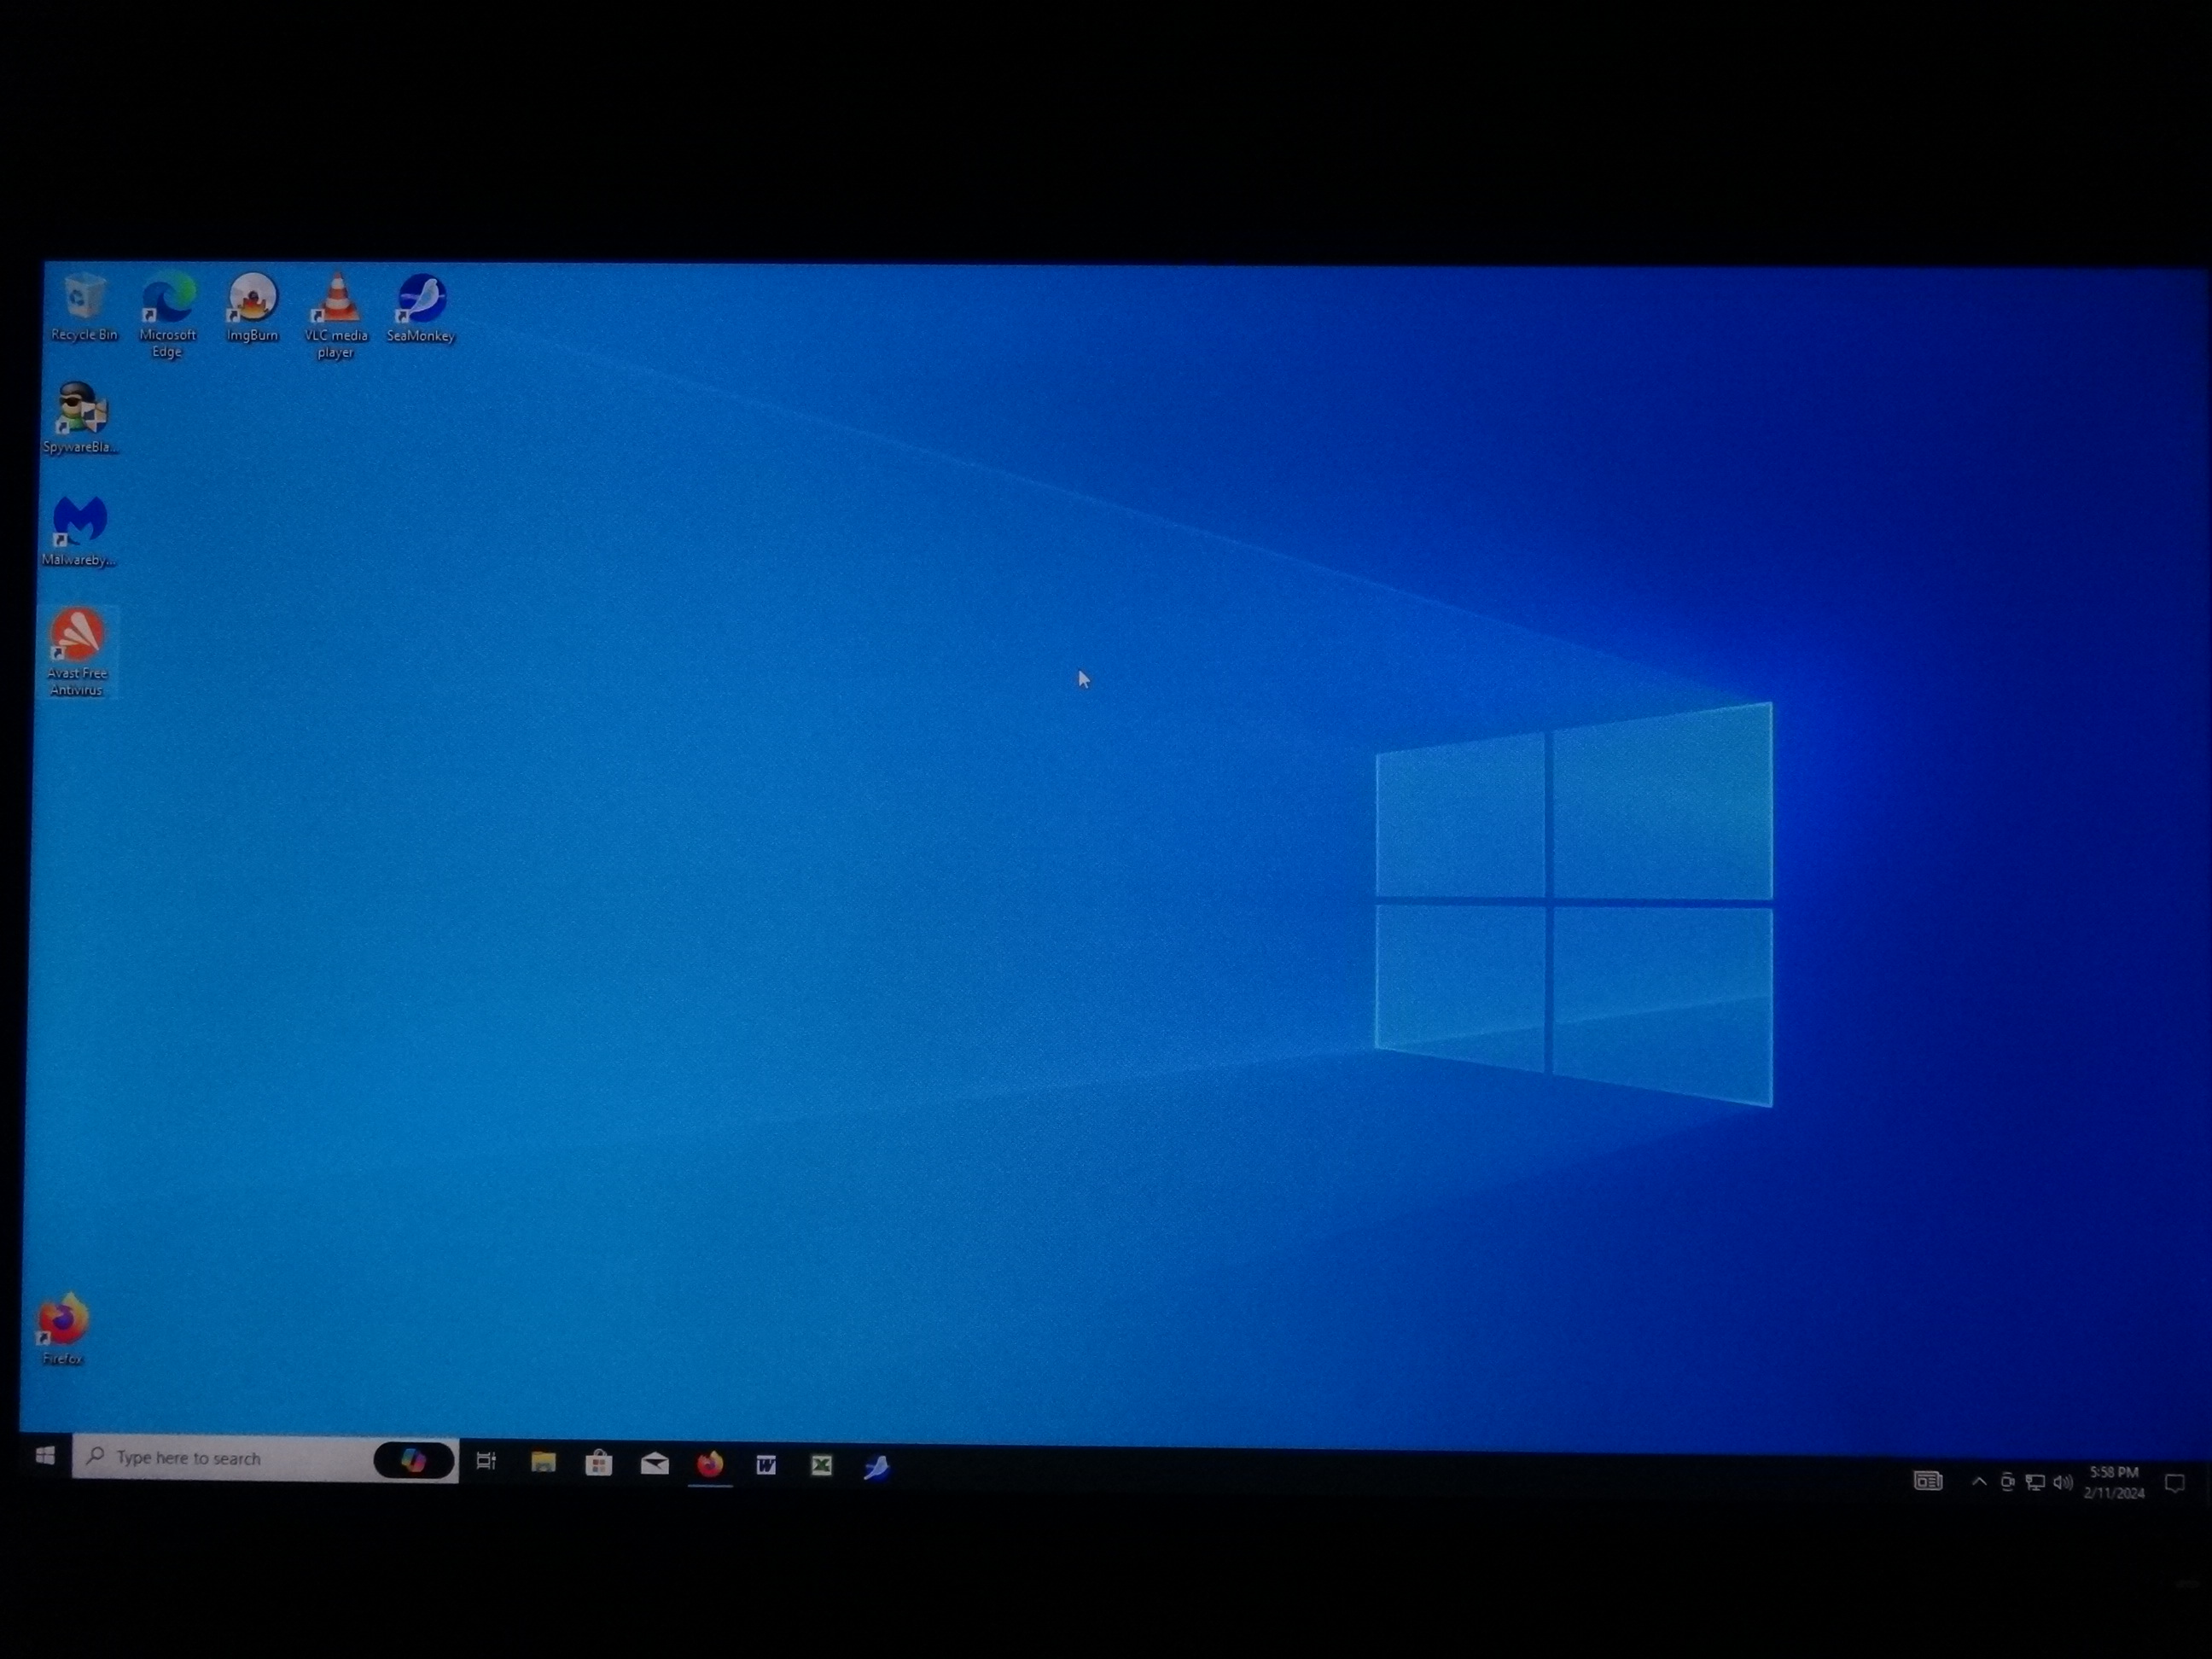Click the Meet Now tray icon
2212x1659 pixels.
(x=2007, y=1481)
